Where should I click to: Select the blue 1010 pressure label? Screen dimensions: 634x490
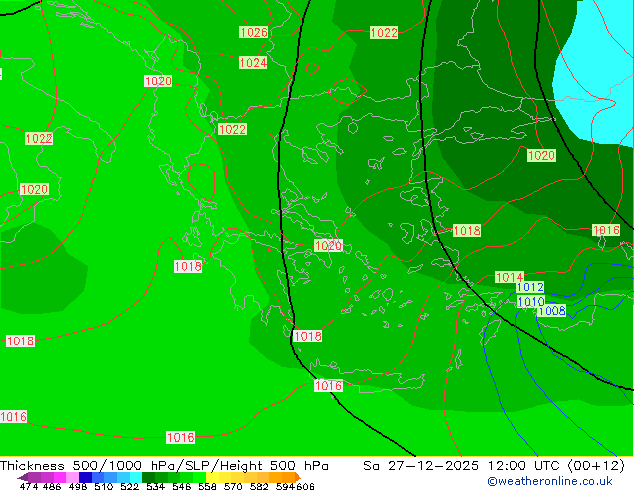click(531, 302)
